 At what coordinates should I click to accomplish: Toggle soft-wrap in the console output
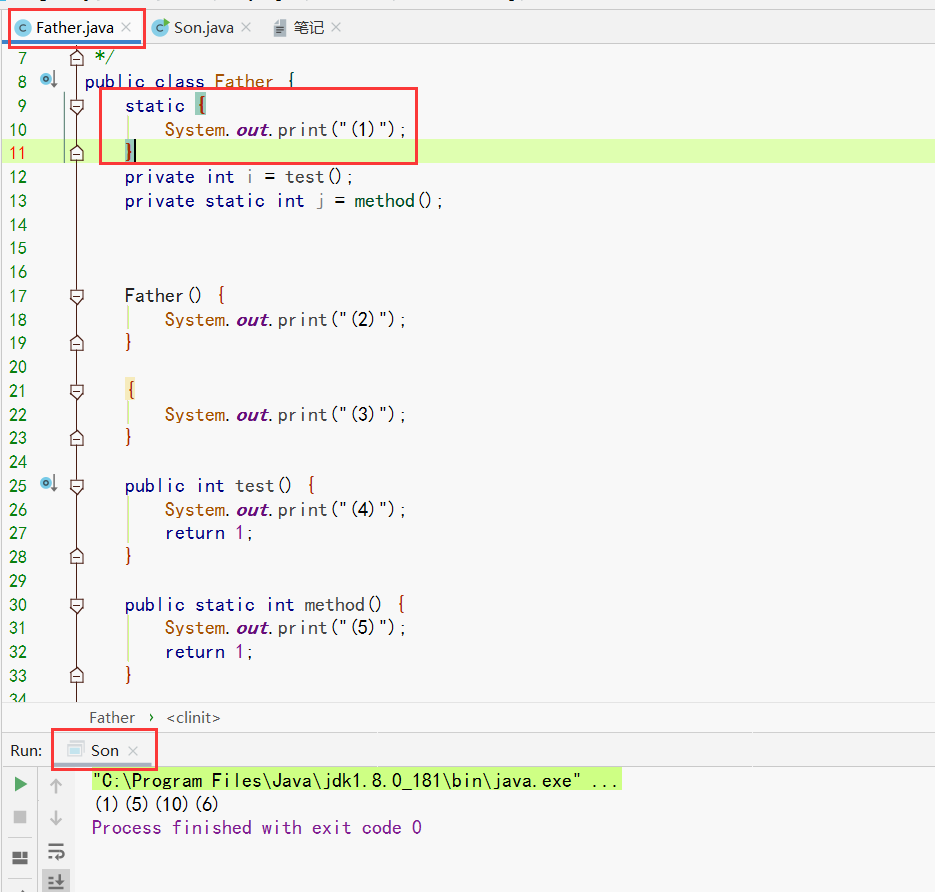pos(56,851)
